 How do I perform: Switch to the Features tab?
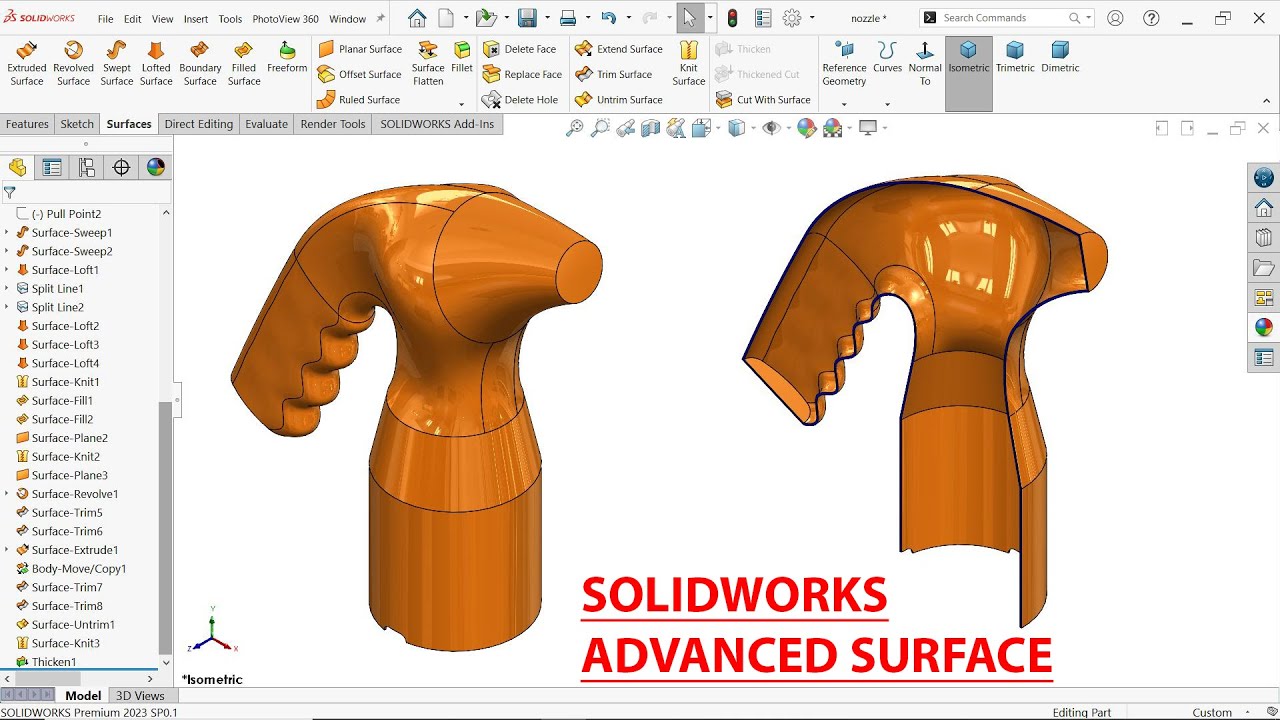click(x=27, y=124)
